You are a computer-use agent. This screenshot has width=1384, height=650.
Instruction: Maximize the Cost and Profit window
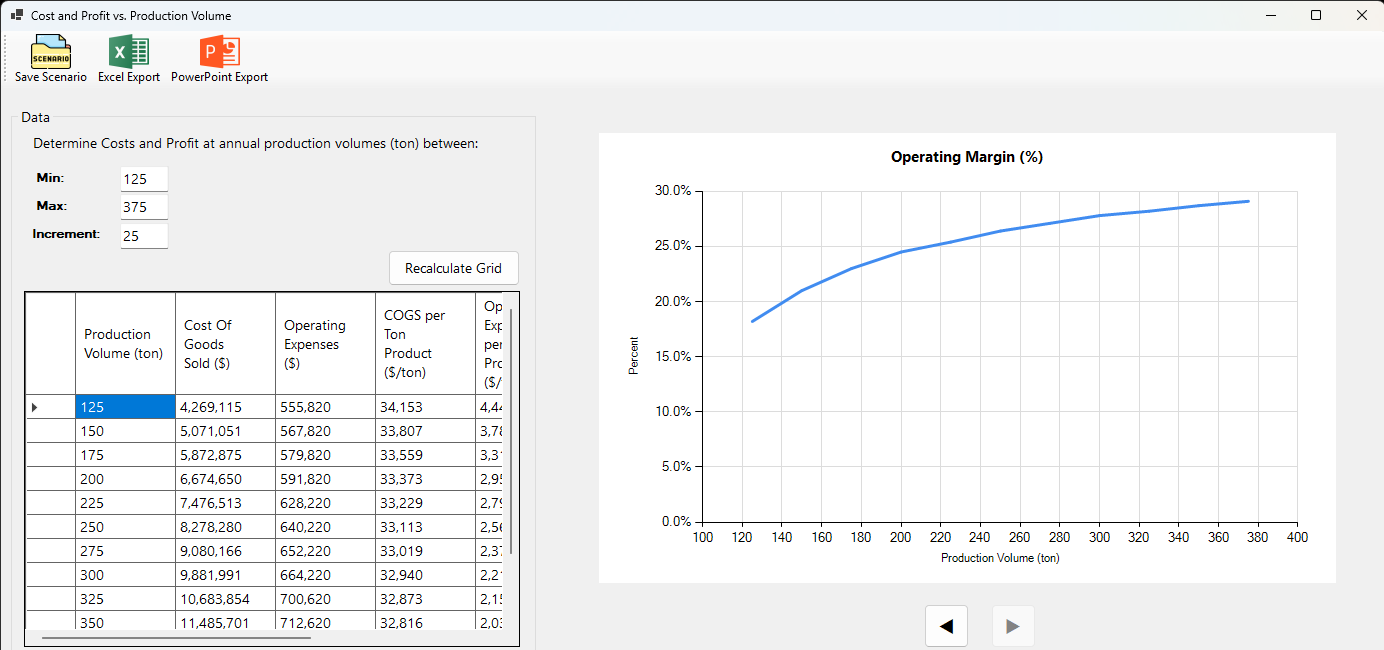(x=1315, y=15)
